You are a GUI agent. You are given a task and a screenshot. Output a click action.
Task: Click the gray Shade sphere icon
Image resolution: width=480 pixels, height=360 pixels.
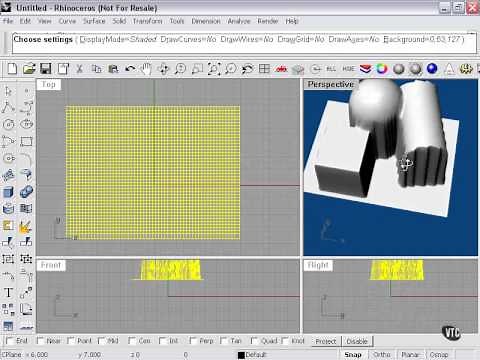(x=399, y=69)
